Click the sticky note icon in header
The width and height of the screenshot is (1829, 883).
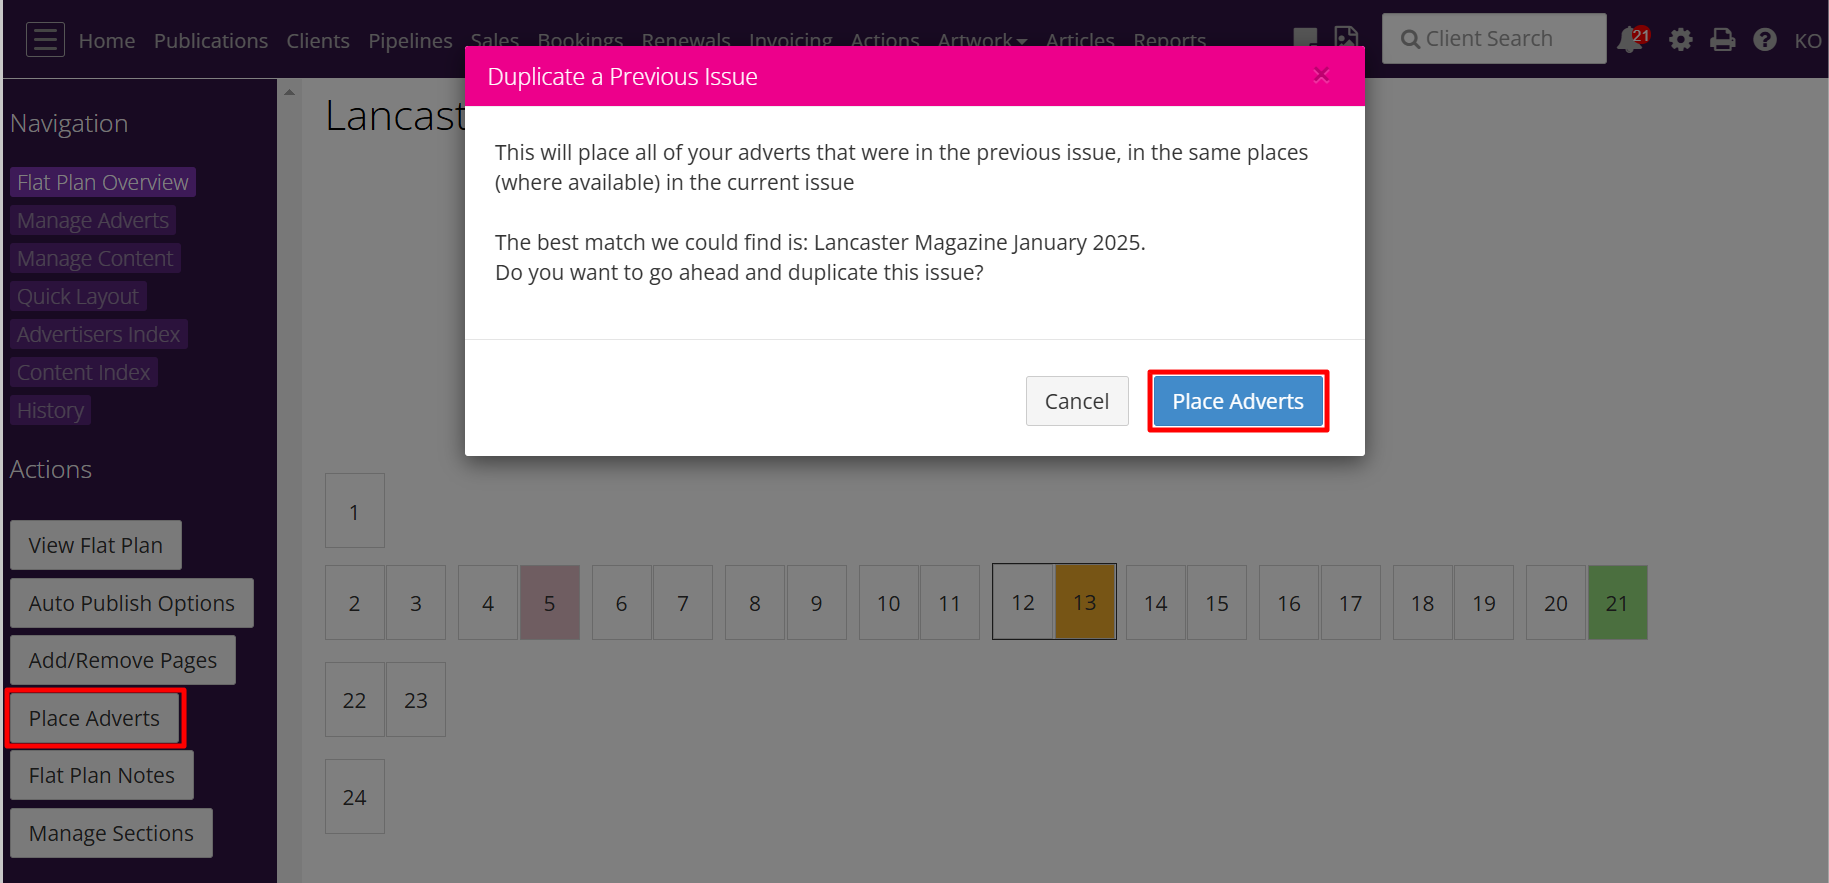[1305, 37]
